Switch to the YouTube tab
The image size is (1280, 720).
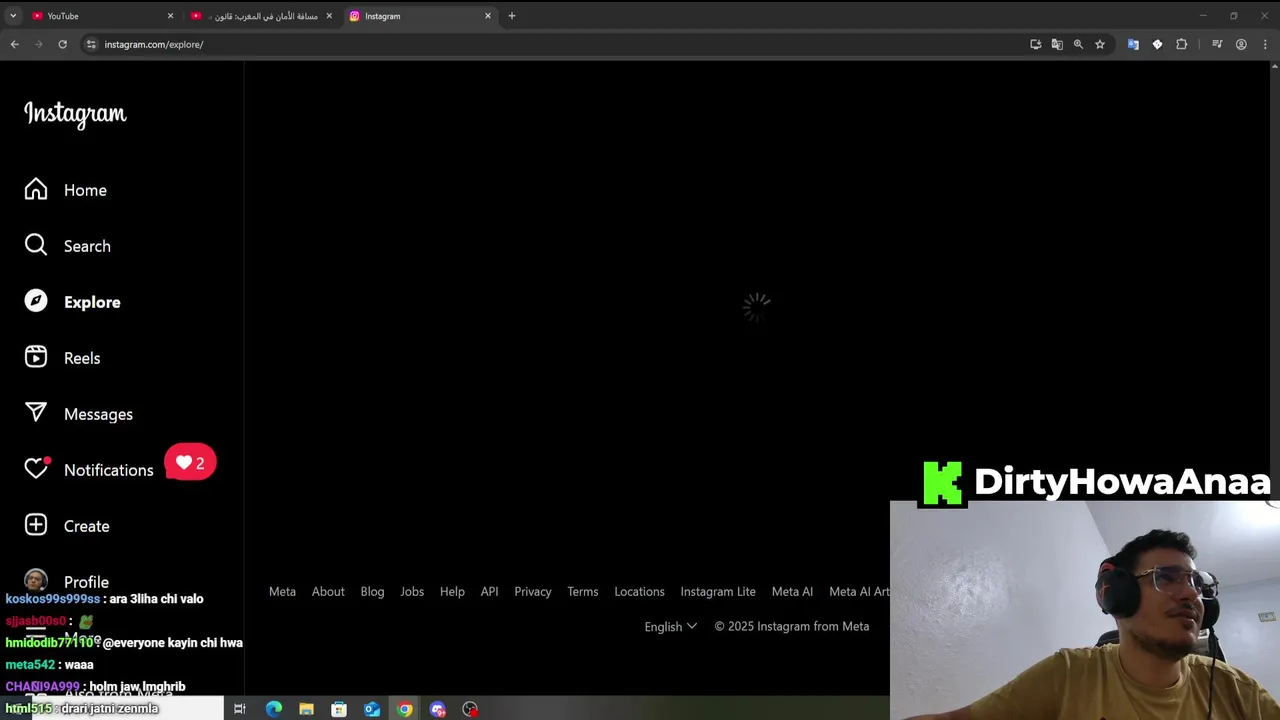pyautogui.click(x=100, y=16)
